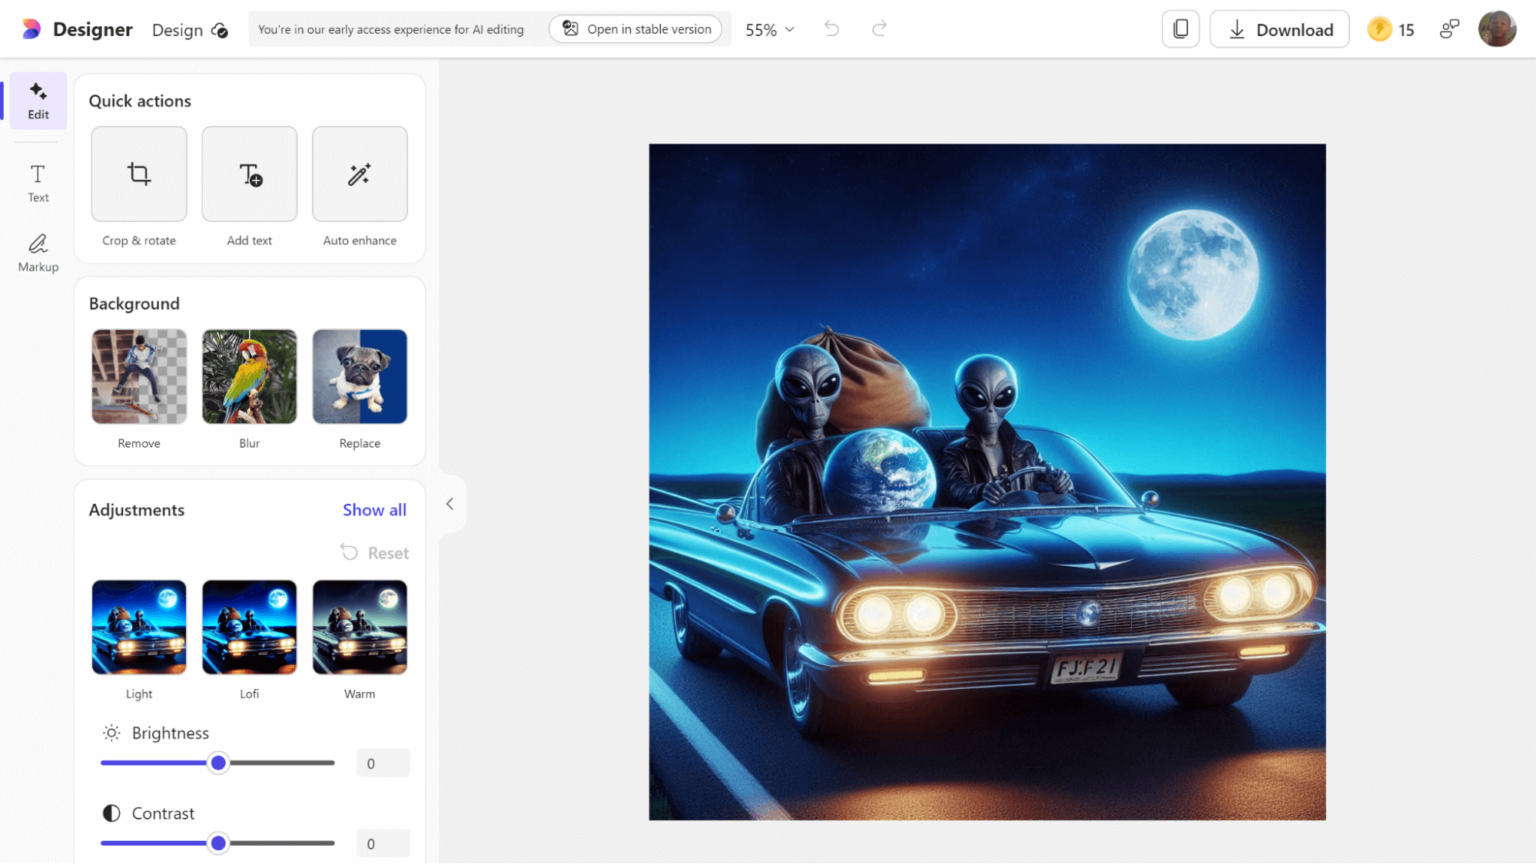The height and width of the screenshot is (864, 1536).
Task: Click the Brightness slider handle
Action: 218,762
